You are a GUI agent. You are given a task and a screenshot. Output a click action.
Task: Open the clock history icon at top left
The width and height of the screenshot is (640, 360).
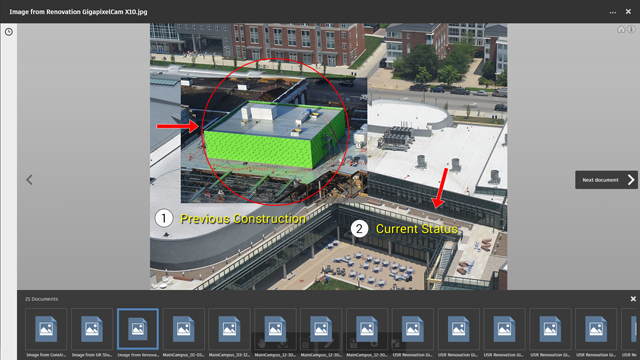pos(9,32)
